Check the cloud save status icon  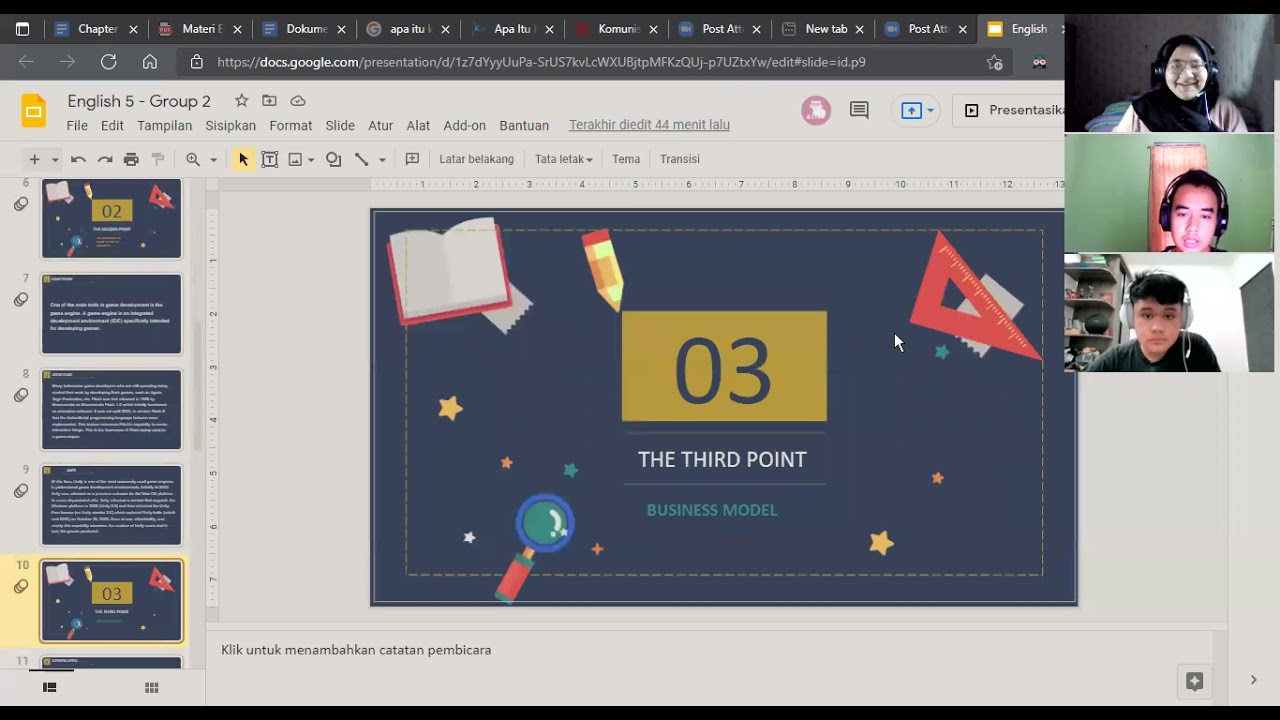pos(298,101)
